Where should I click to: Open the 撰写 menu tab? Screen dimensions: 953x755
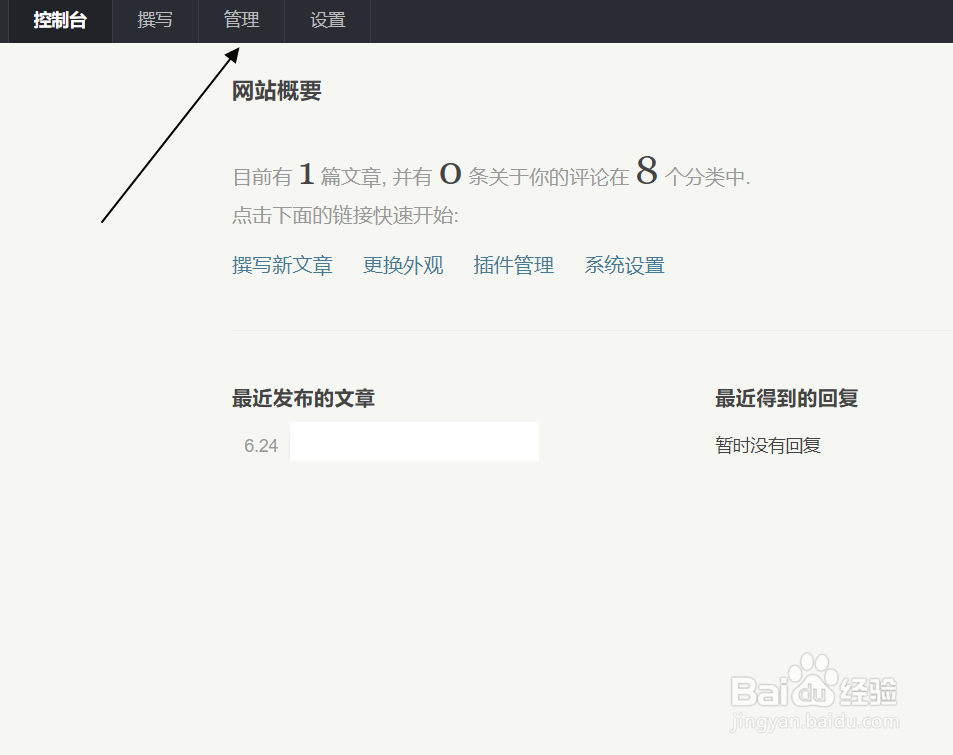(x=155, y=21)
